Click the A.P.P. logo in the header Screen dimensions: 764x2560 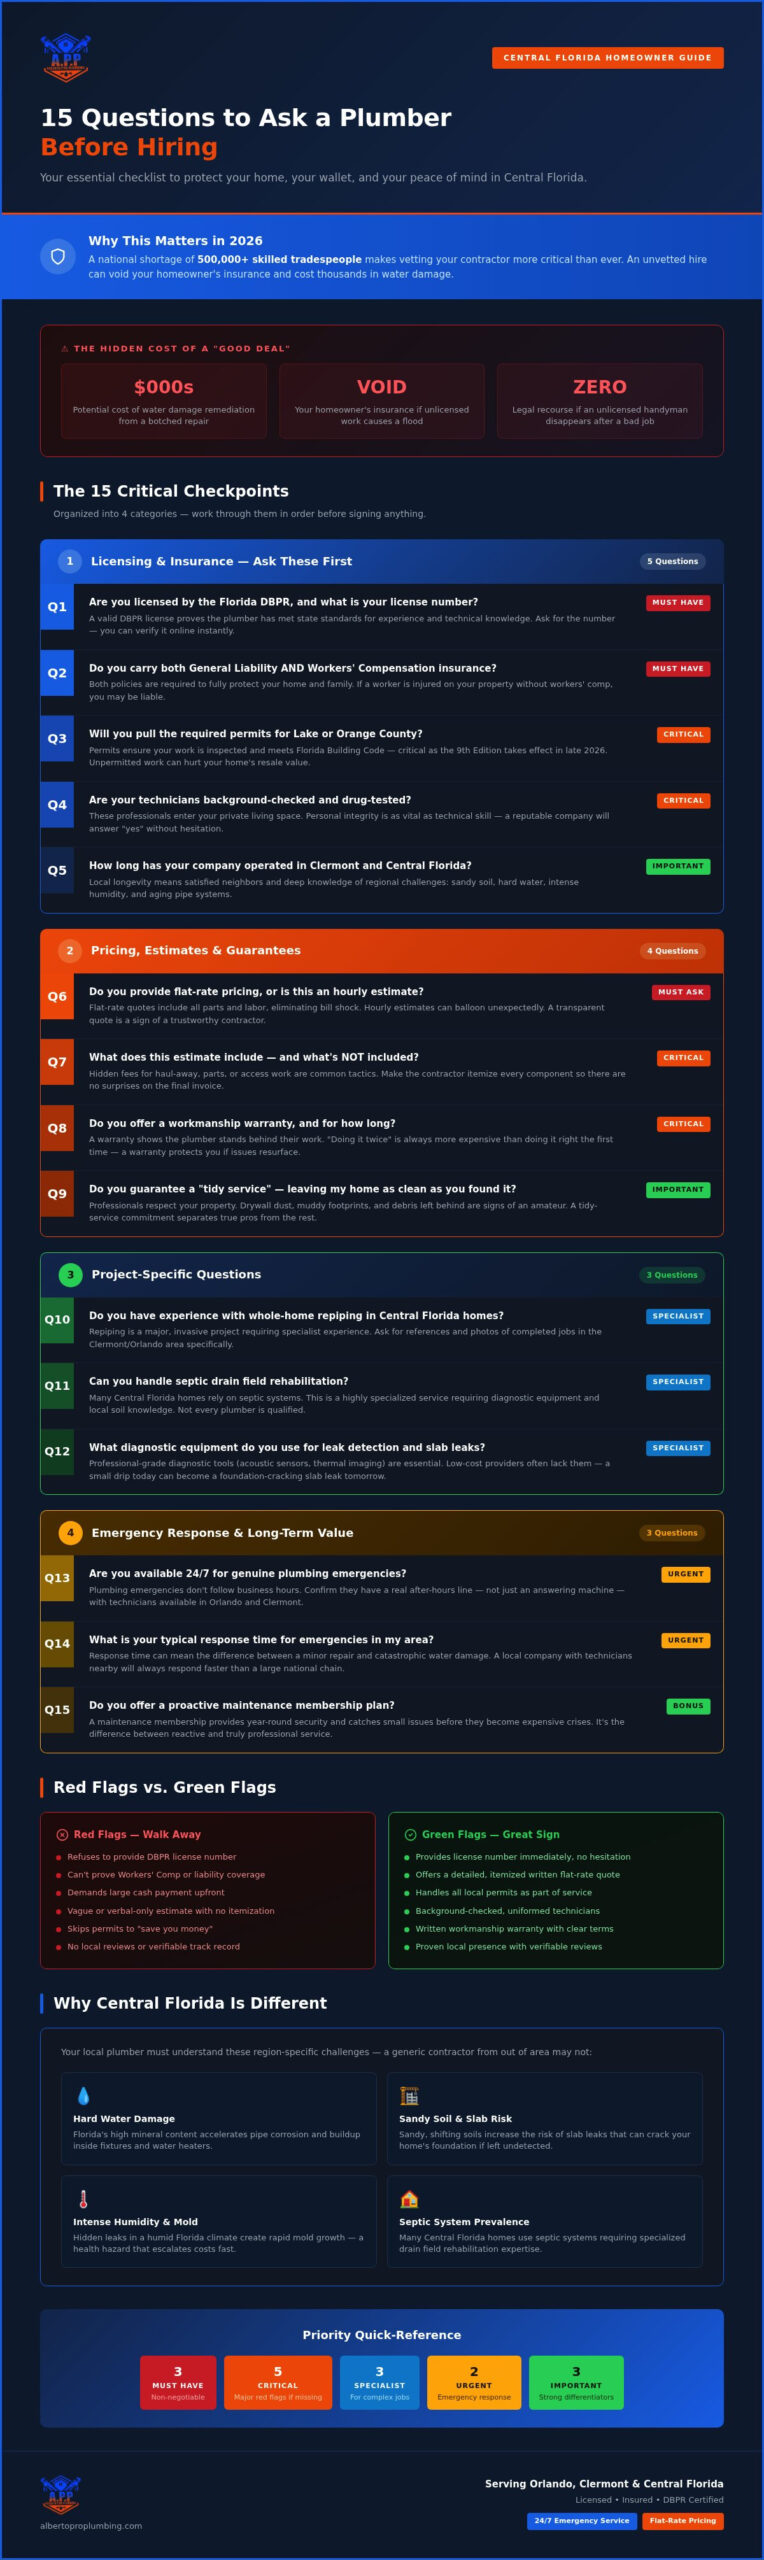click(65, 58)
